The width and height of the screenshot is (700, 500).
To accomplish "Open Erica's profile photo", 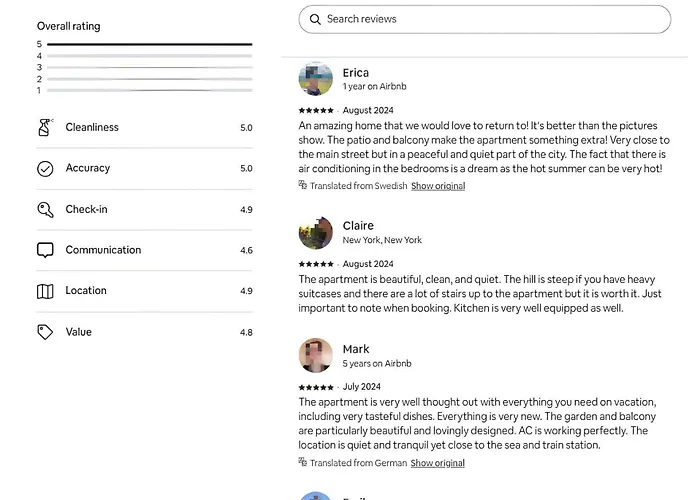I will [x=316, y=79].
